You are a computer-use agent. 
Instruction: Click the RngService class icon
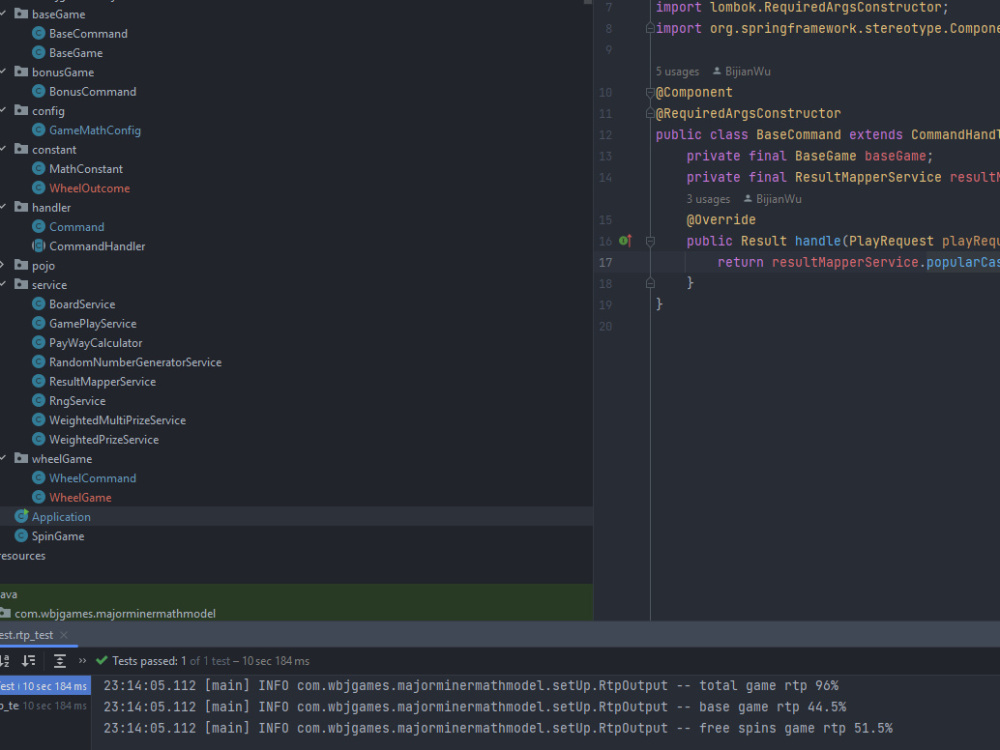click(x=39, y=401)
